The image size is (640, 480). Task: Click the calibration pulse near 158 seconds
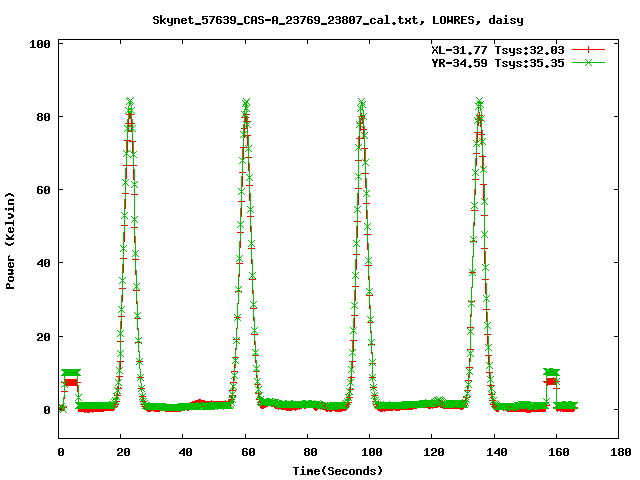551,377
